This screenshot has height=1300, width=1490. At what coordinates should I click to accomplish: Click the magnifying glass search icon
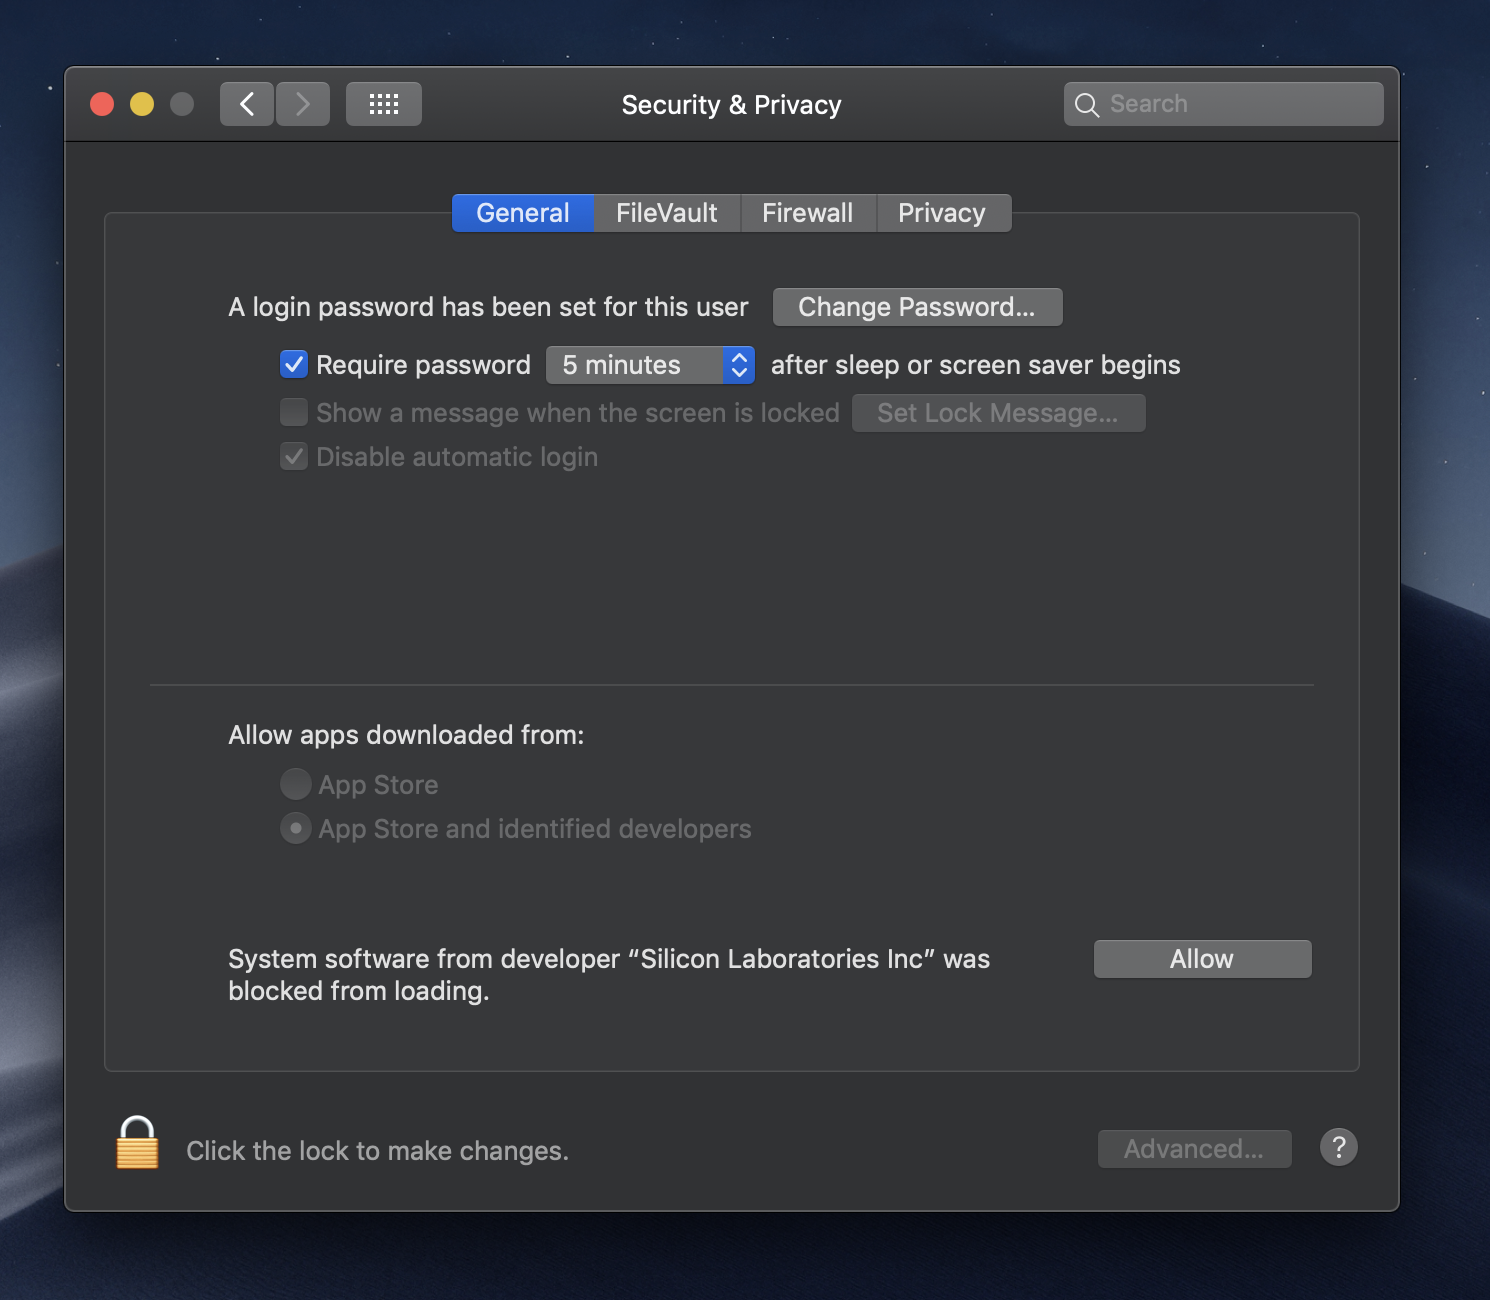pos(1087,105)
